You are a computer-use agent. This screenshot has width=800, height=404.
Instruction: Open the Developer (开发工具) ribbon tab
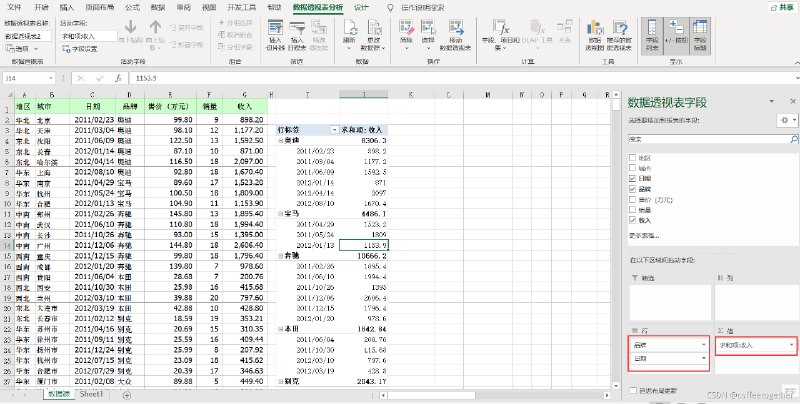click(241, 8)
